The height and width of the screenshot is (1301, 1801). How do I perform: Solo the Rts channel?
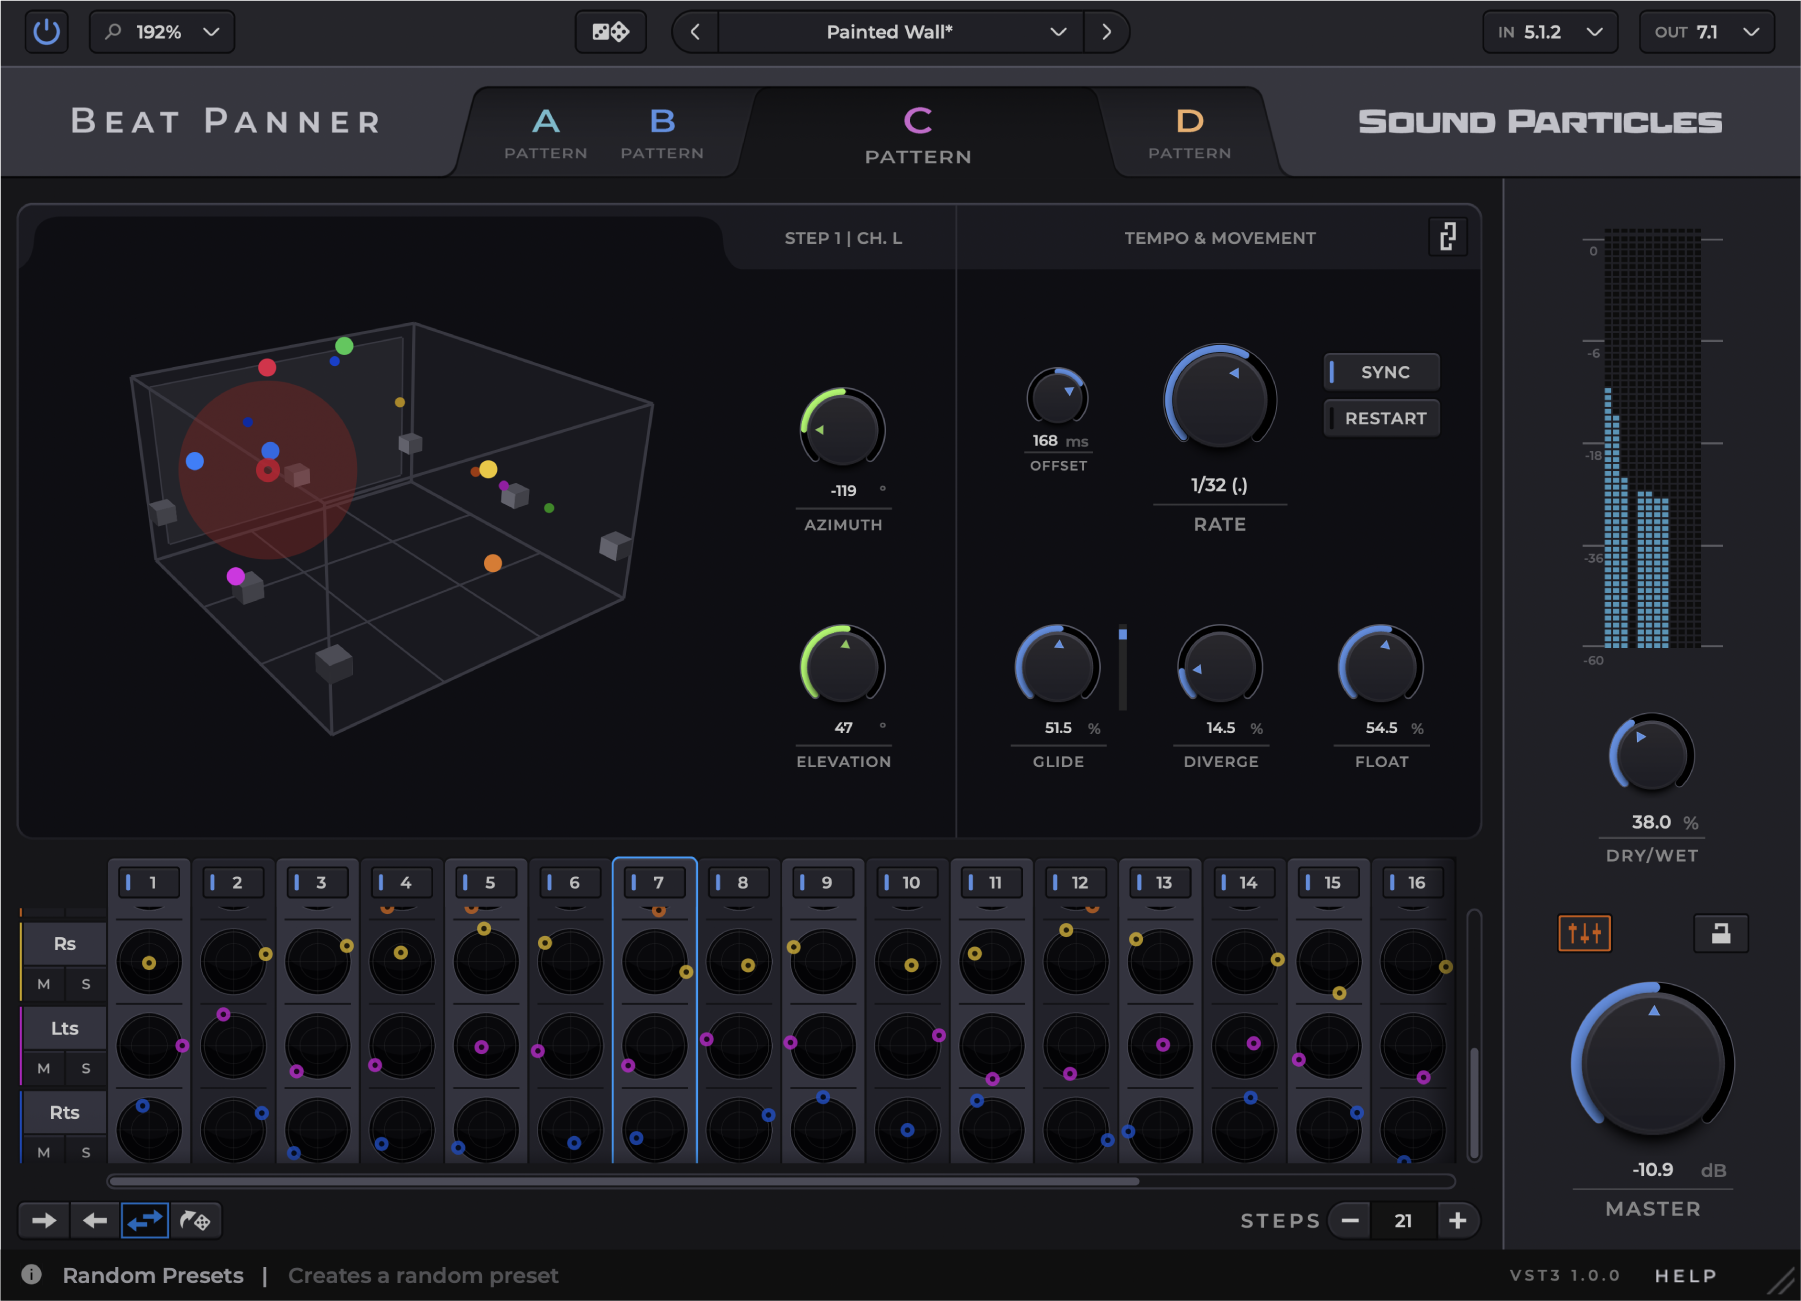click(86, 1152)
